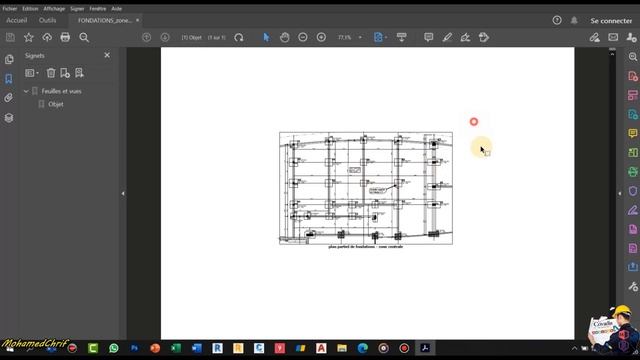Go to the next page arrow
The width and height of the screenshot is (640, 360).
point(165,38)
